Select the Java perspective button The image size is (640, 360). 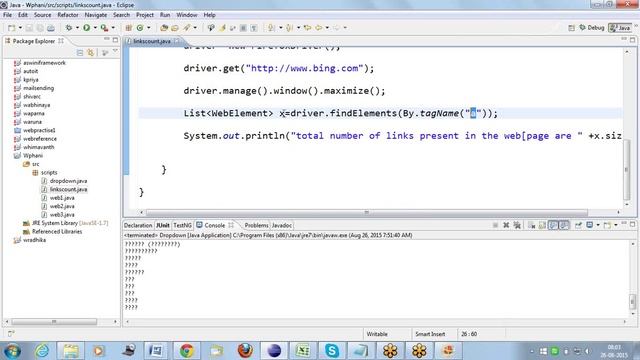620,28
